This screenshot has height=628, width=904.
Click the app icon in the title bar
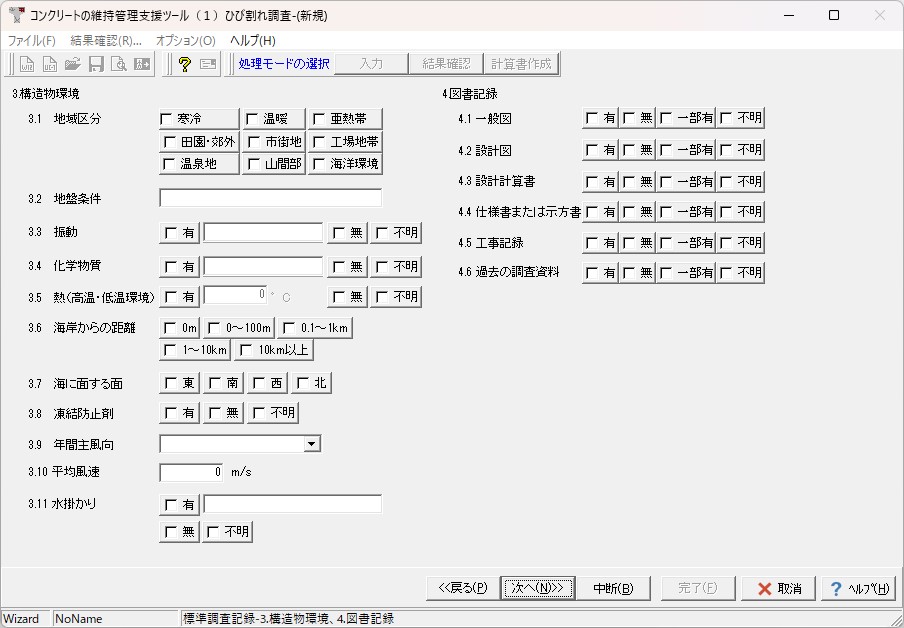coord(16,15)
